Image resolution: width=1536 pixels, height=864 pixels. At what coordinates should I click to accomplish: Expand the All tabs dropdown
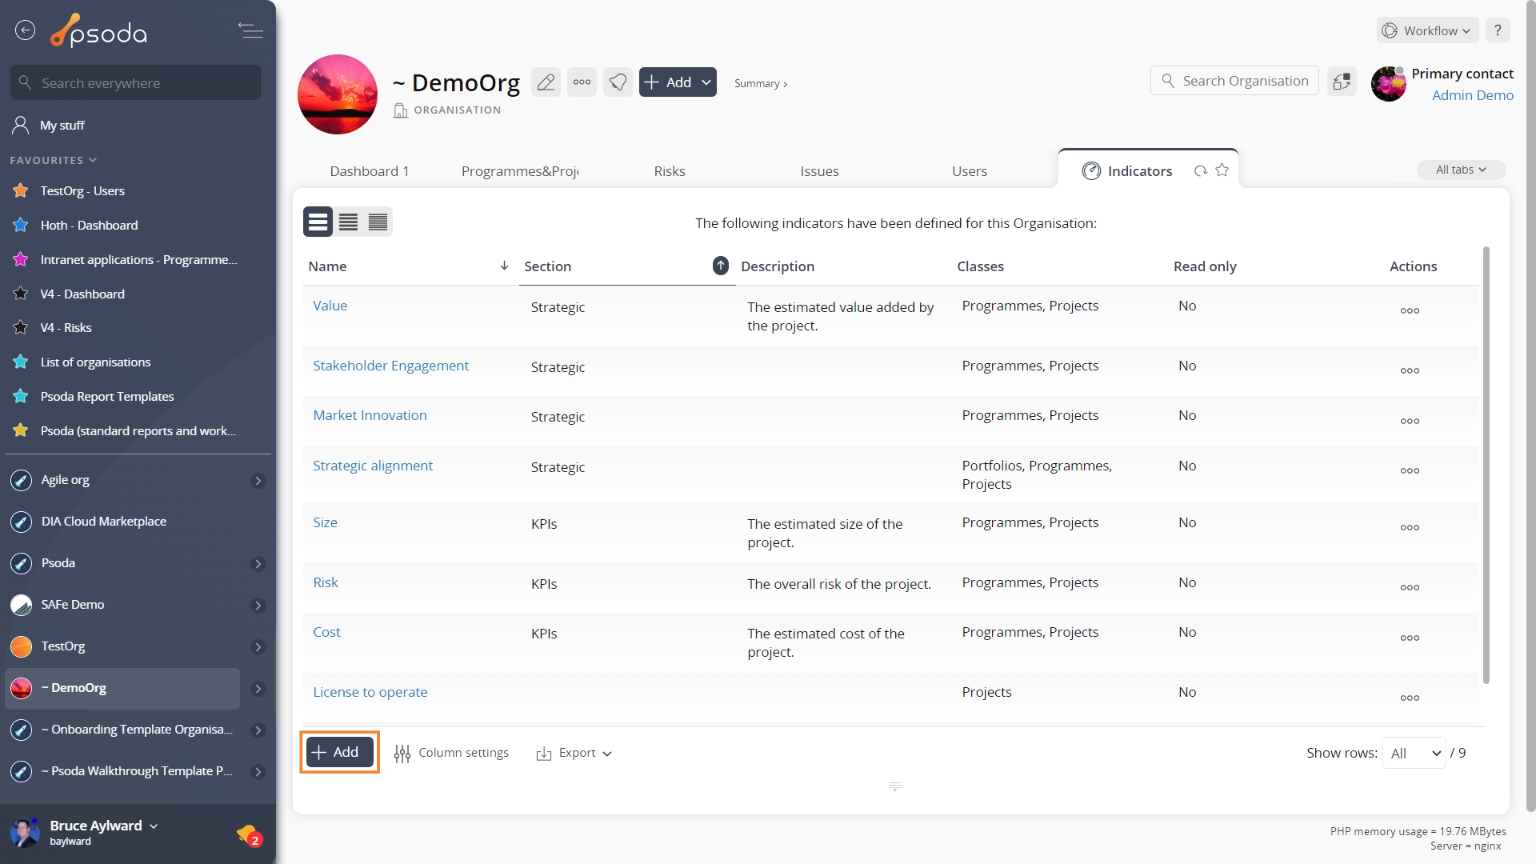click(1460, 170)
